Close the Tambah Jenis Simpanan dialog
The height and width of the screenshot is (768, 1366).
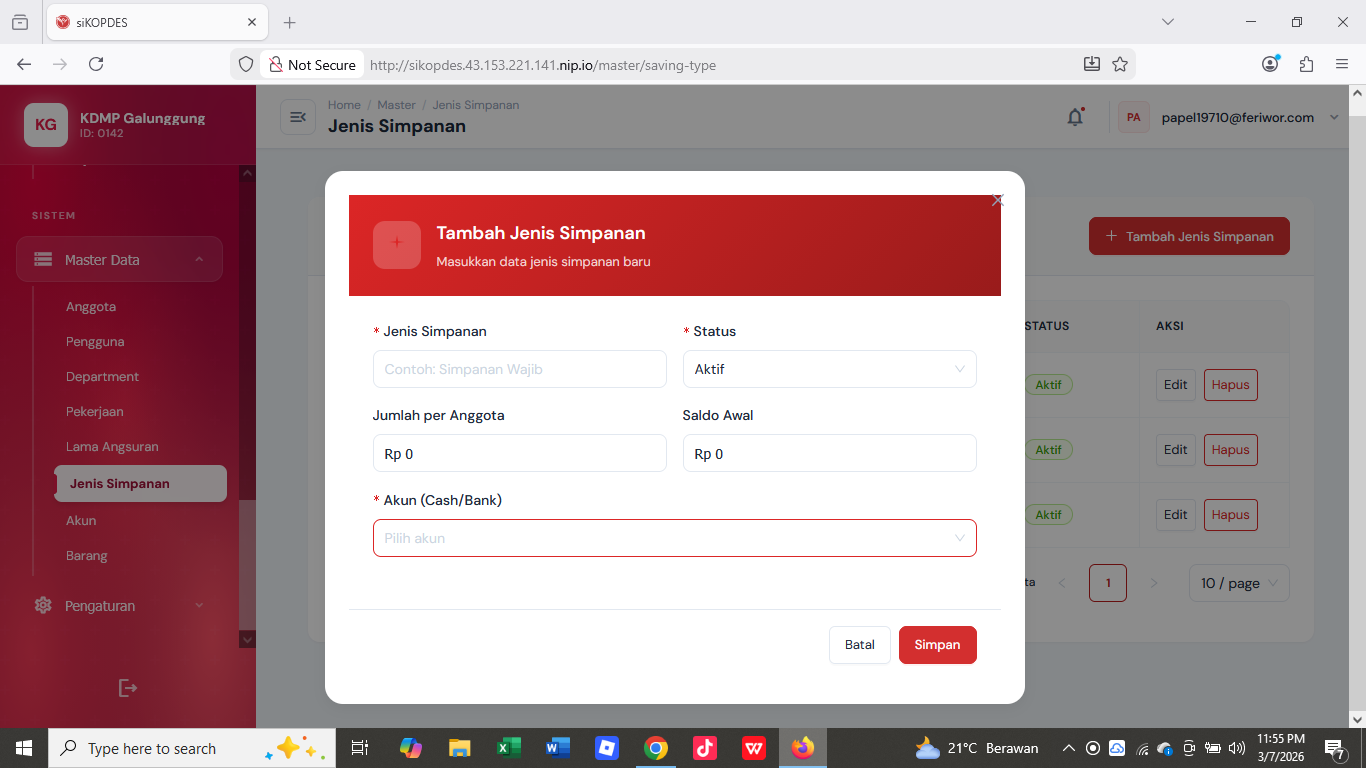point(997,200)
